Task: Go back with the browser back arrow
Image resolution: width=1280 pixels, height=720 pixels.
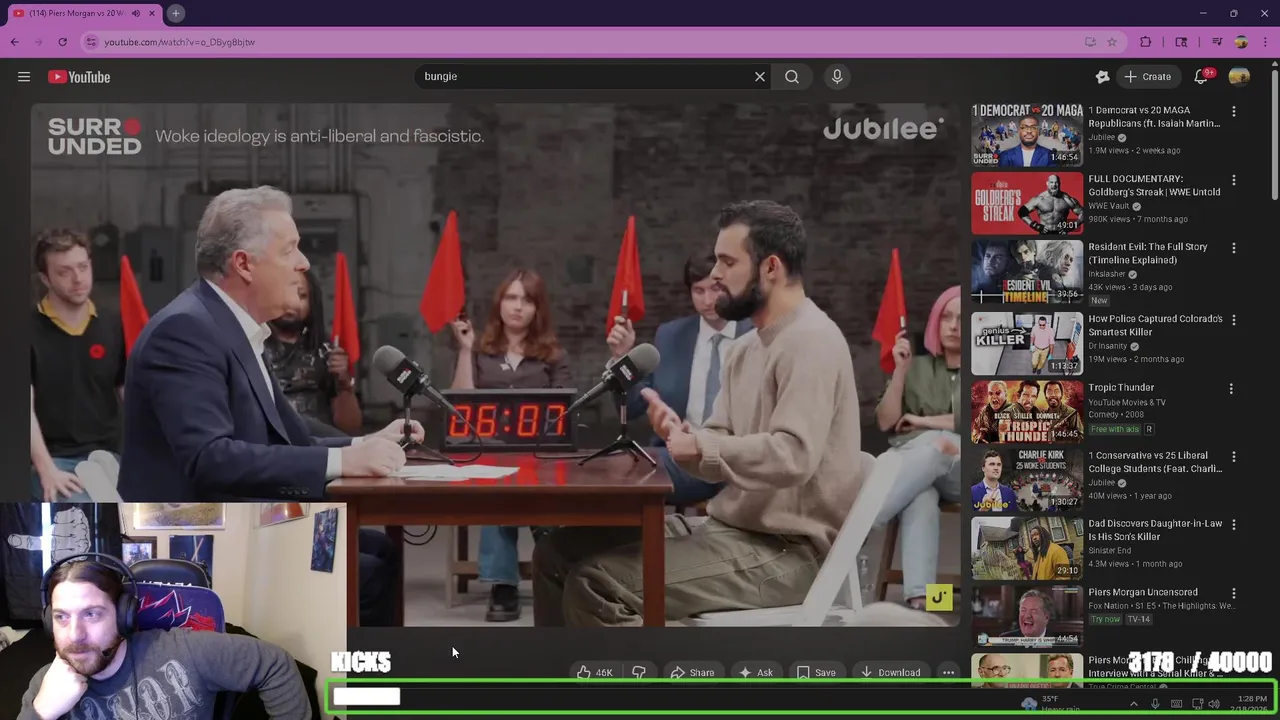Action: pyautogui.click(x=14, y=42)
